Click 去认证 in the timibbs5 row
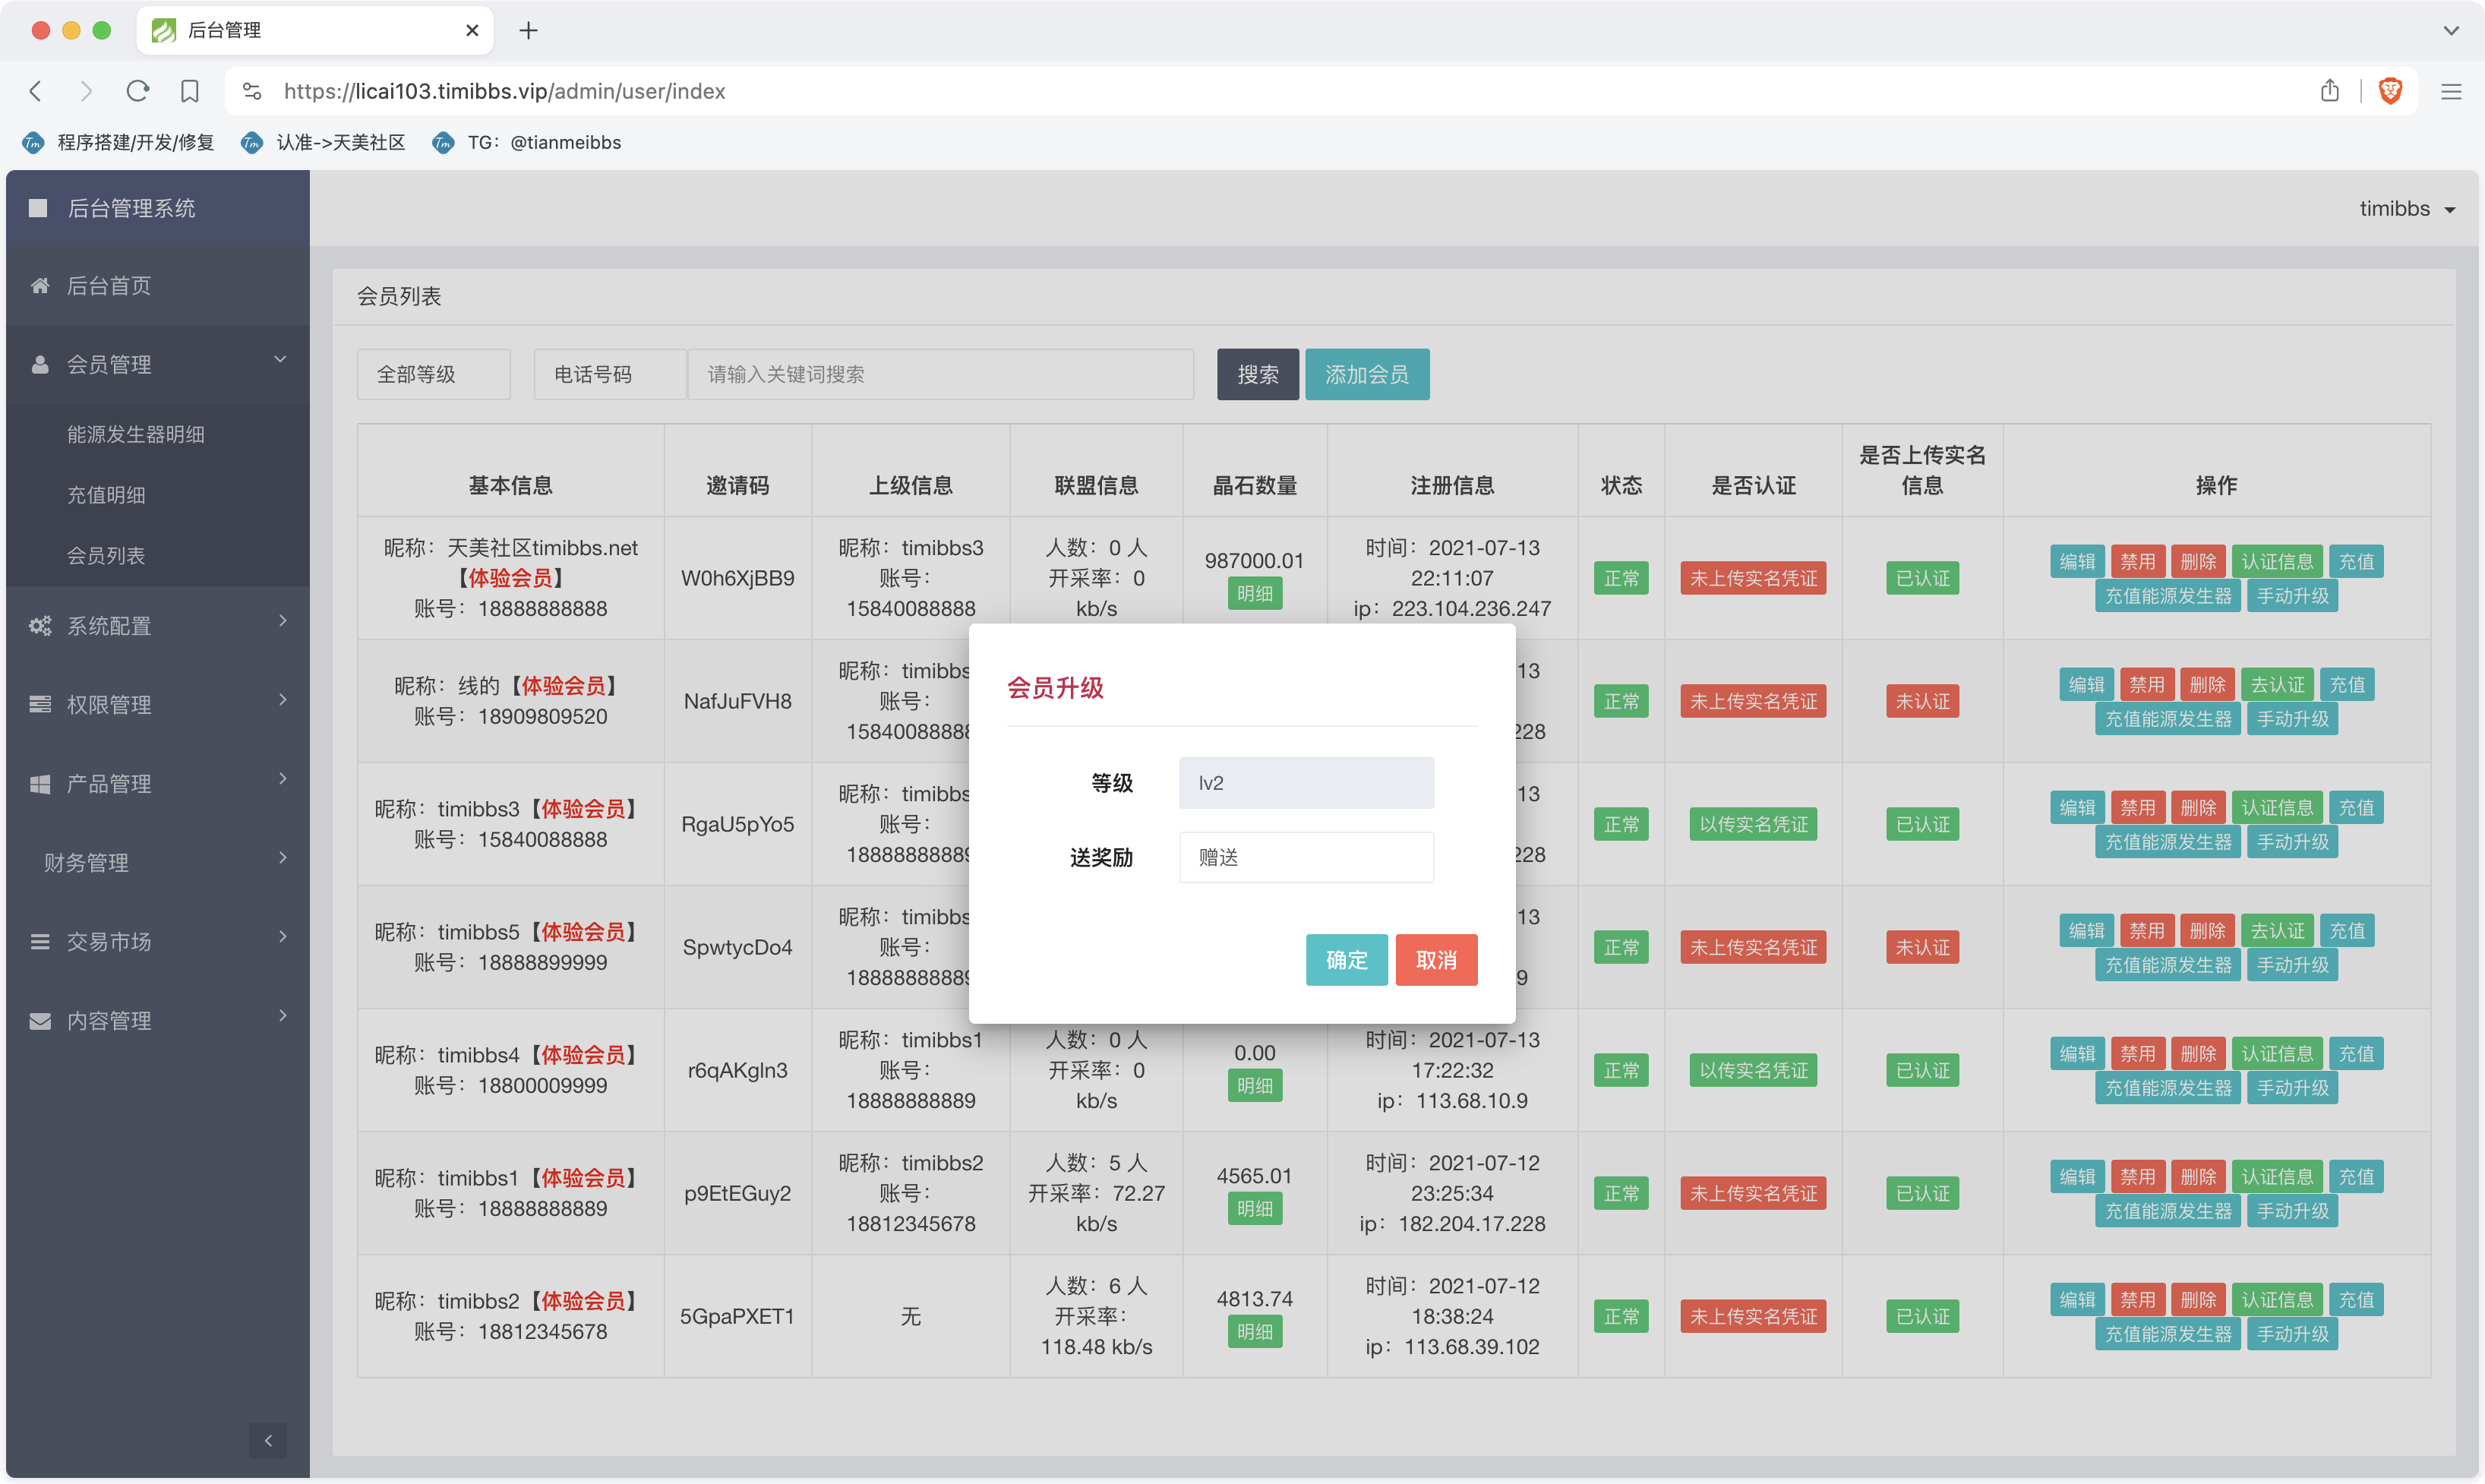 pos(2277,931)
